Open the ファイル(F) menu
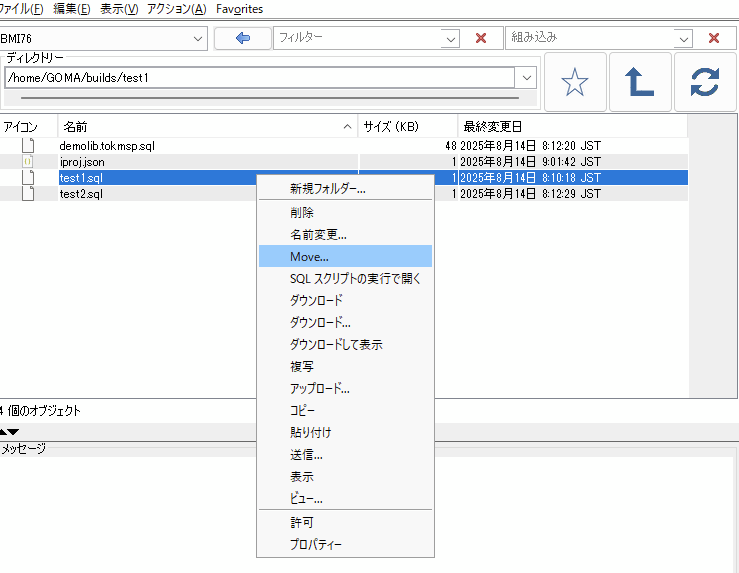 (21, 8)
